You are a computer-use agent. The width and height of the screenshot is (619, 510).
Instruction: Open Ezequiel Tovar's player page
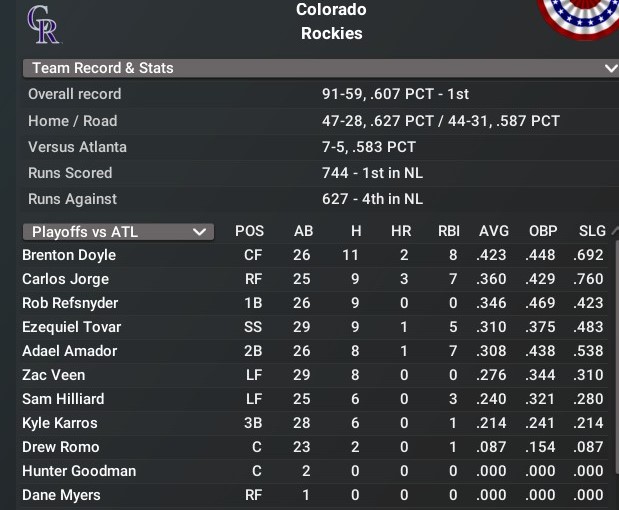coord(71,327)
